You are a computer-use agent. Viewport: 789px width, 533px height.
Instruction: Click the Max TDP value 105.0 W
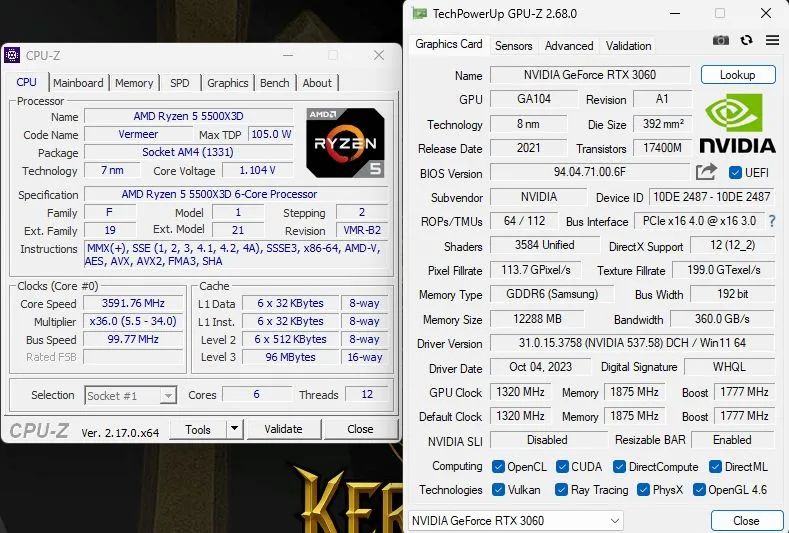[271, 134]
